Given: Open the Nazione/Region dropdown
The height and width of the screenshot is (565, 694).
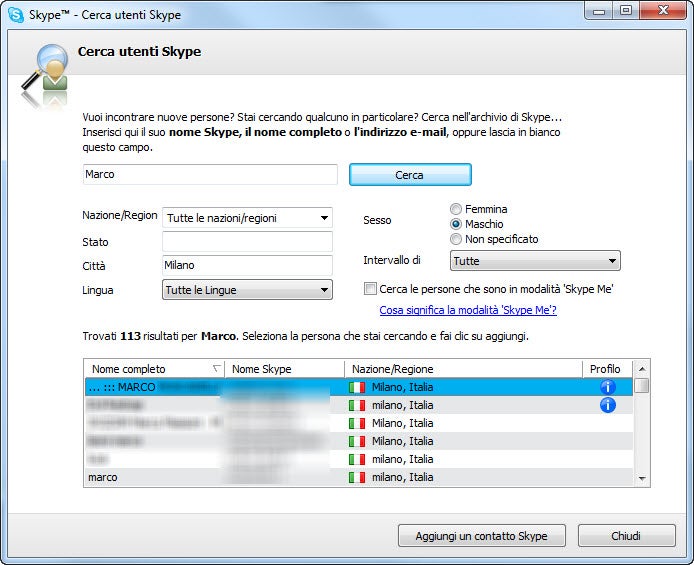Looking at the screenshot, I should (x=247, y=218).
